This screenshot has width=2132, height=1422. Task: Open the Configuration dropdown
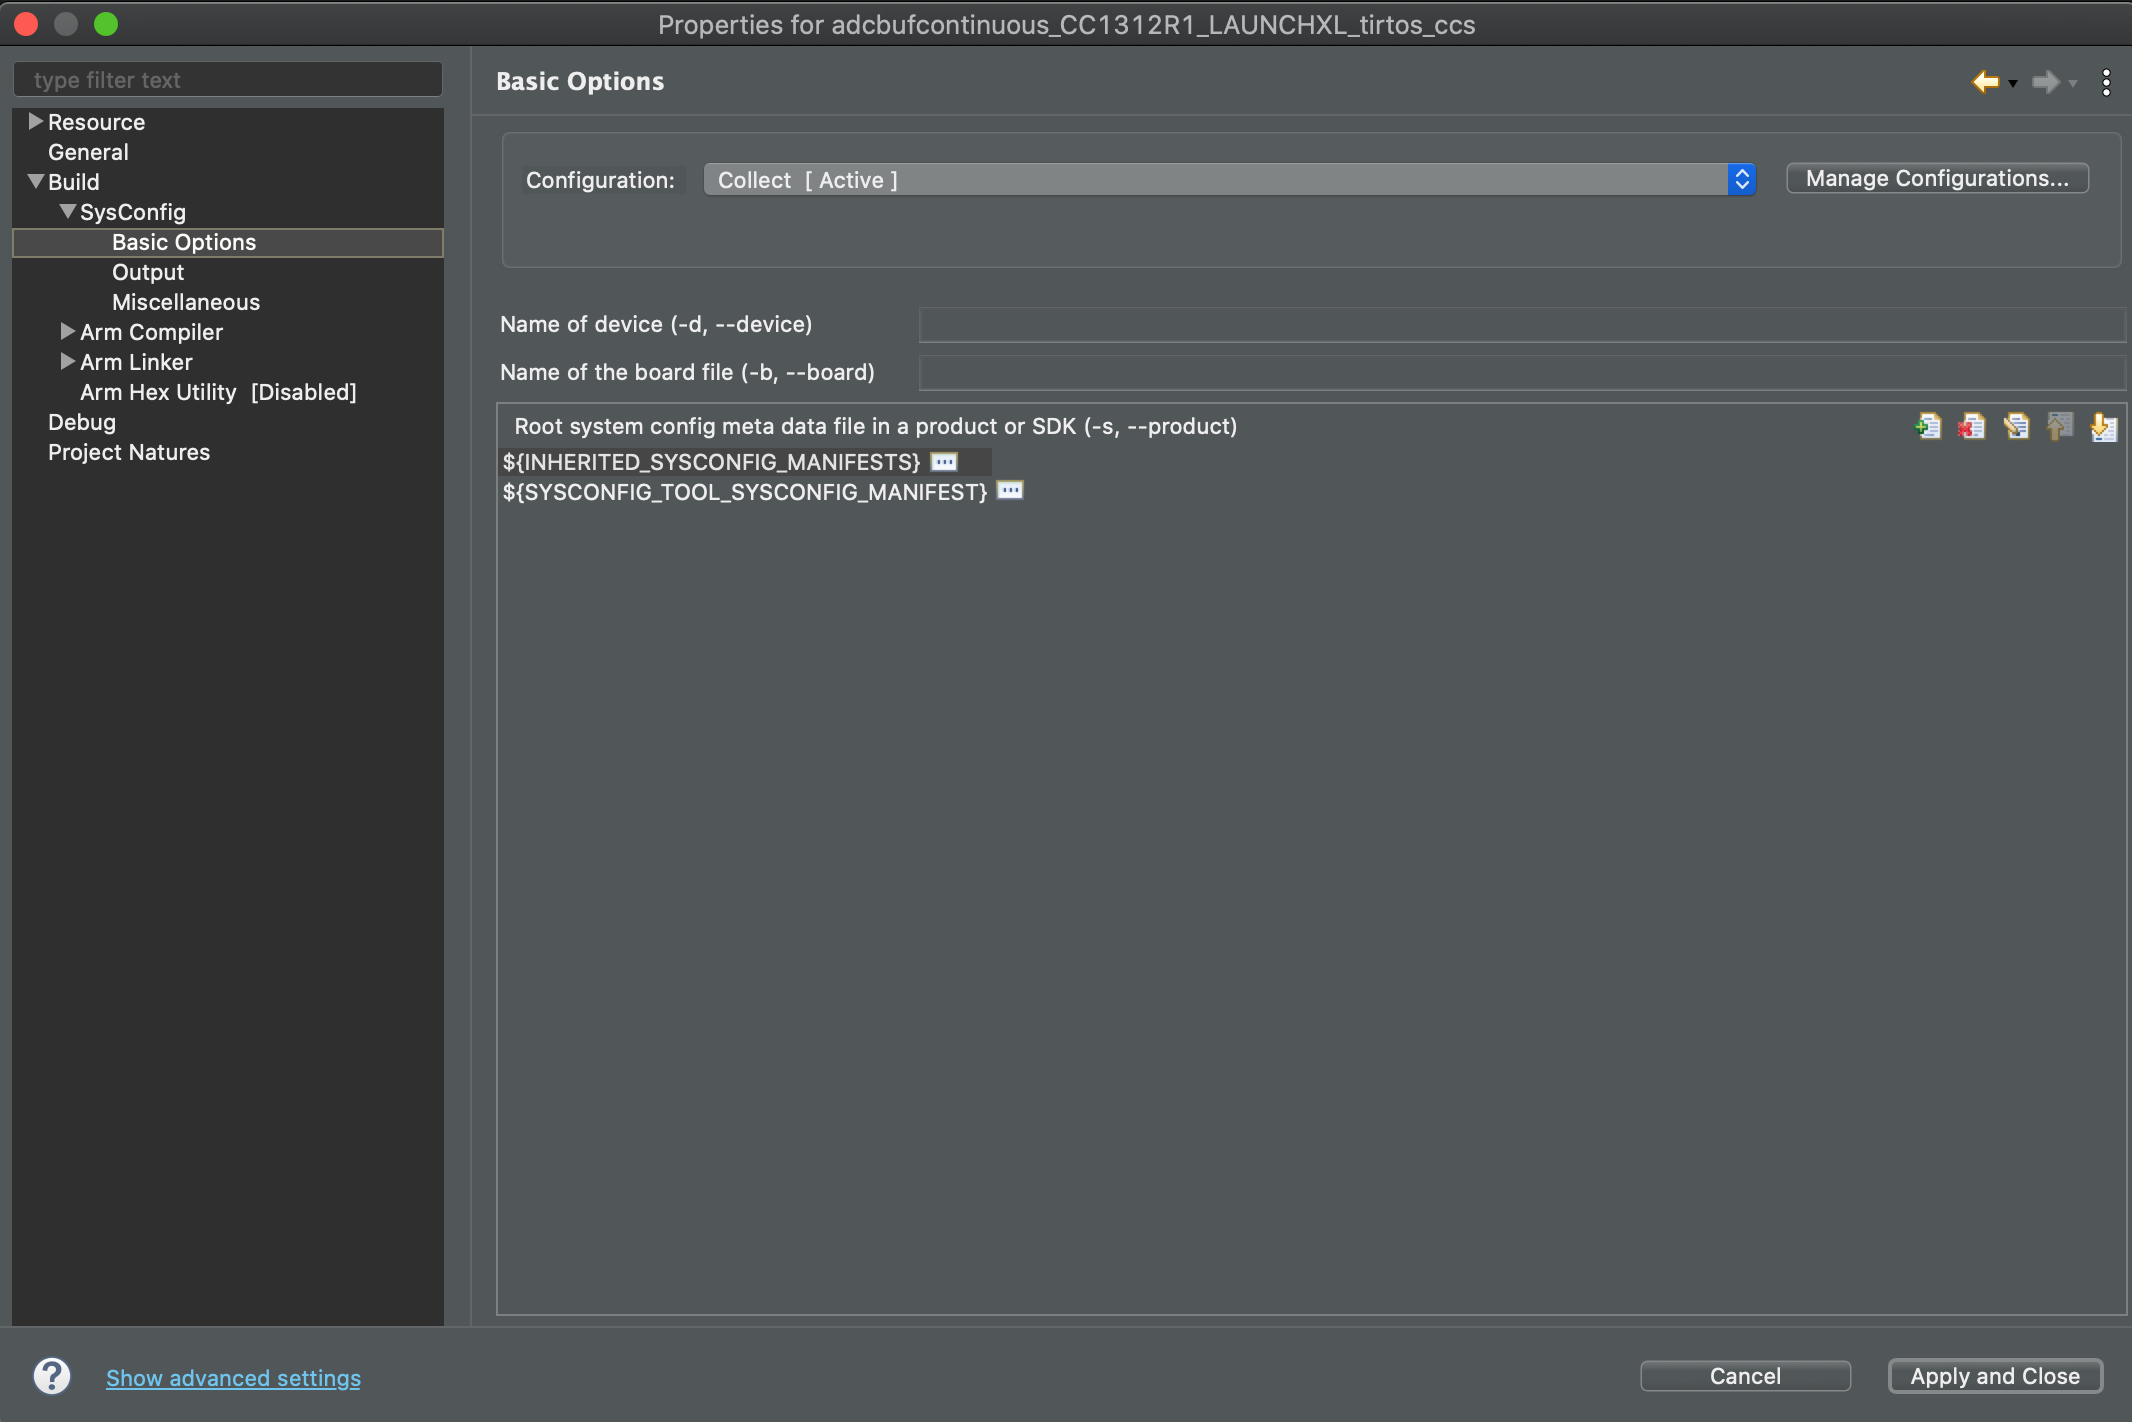pos(1230,180)
